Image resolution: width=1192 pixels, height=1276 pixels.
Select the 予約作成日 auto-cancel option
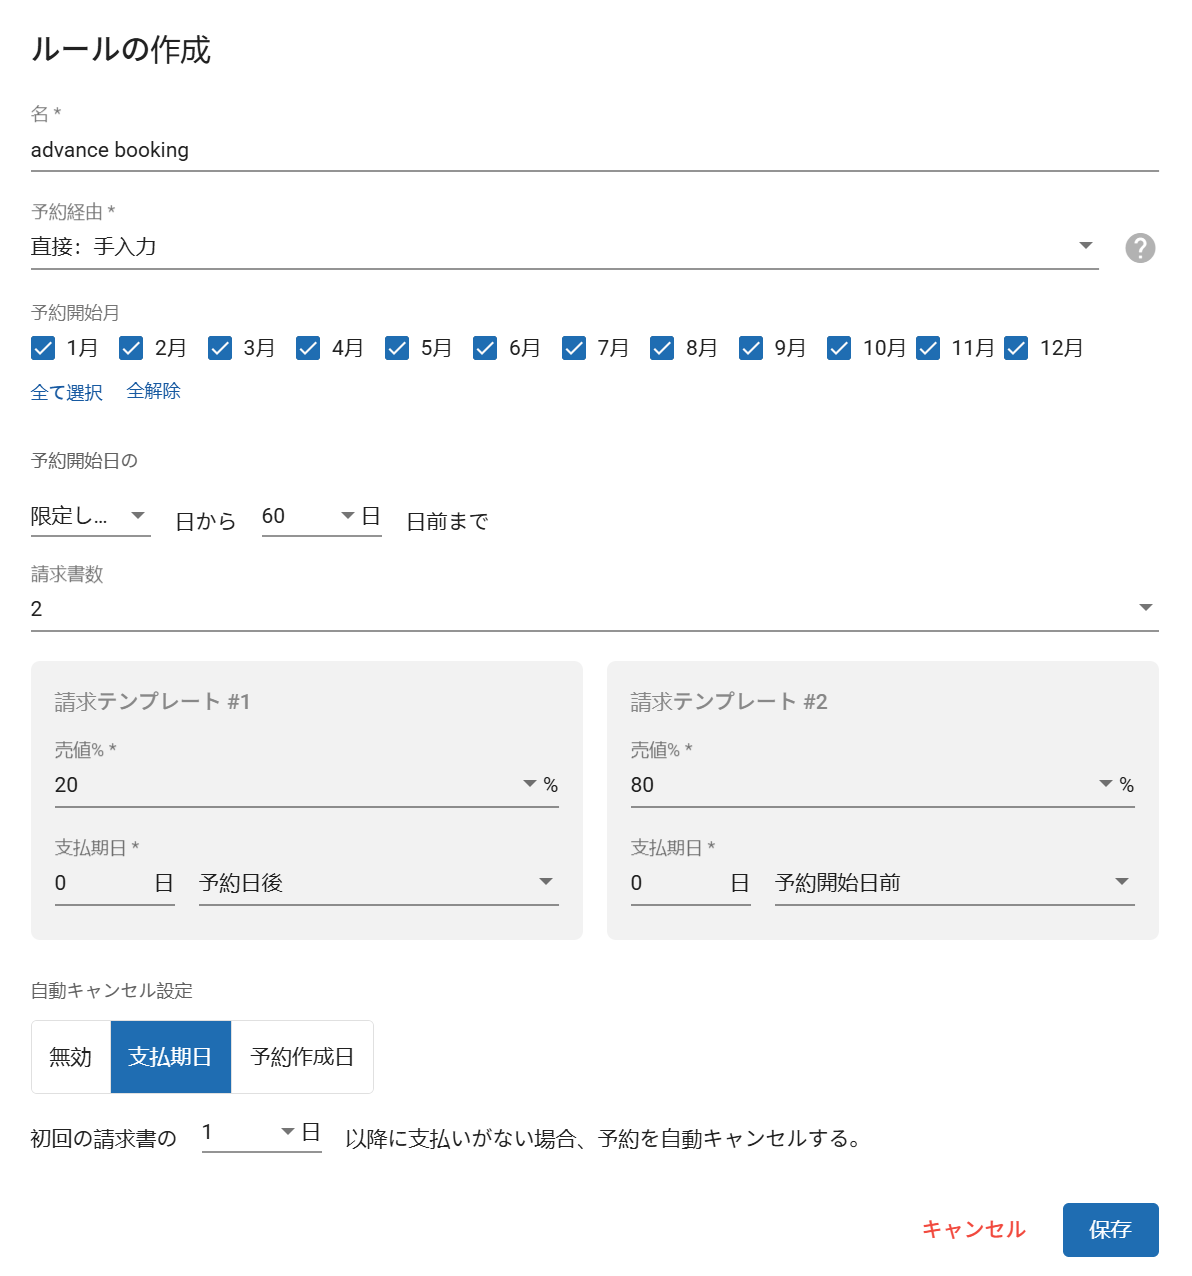pos(302,1057)
